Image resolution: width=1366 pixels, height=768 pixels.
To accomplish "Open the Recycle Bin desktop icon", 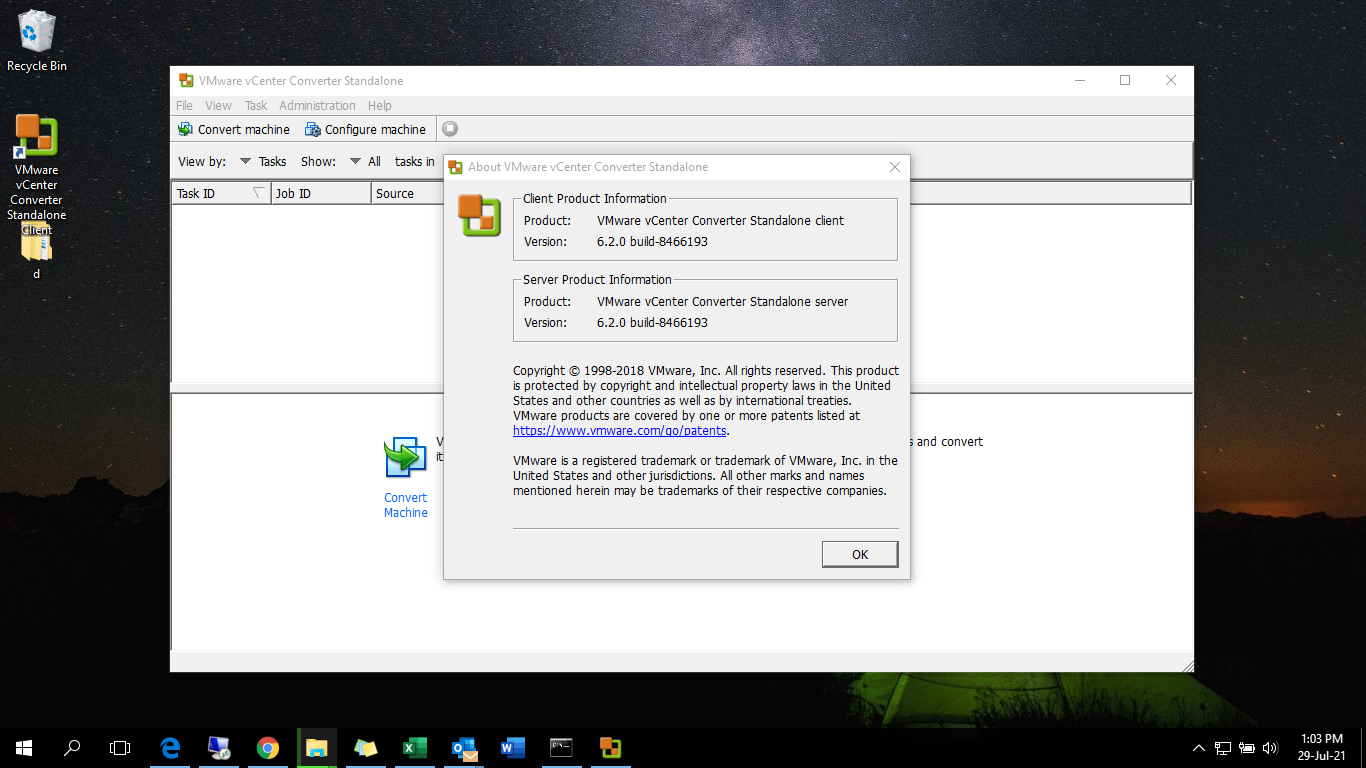I will [37, 41].
